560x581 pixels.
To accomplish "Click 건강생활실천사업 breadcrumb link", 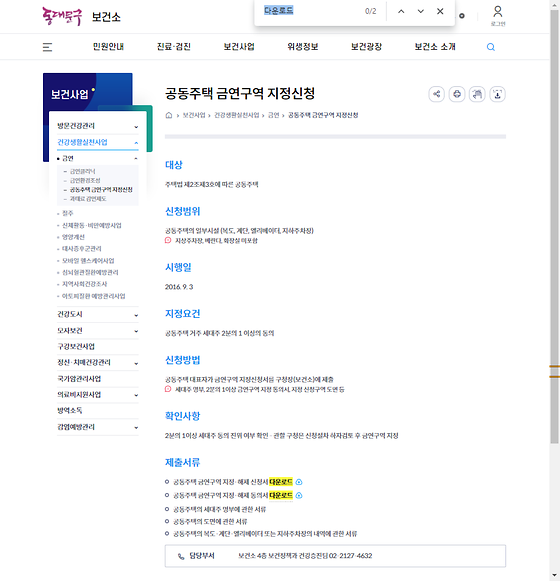I will click(x=237, y=115).
